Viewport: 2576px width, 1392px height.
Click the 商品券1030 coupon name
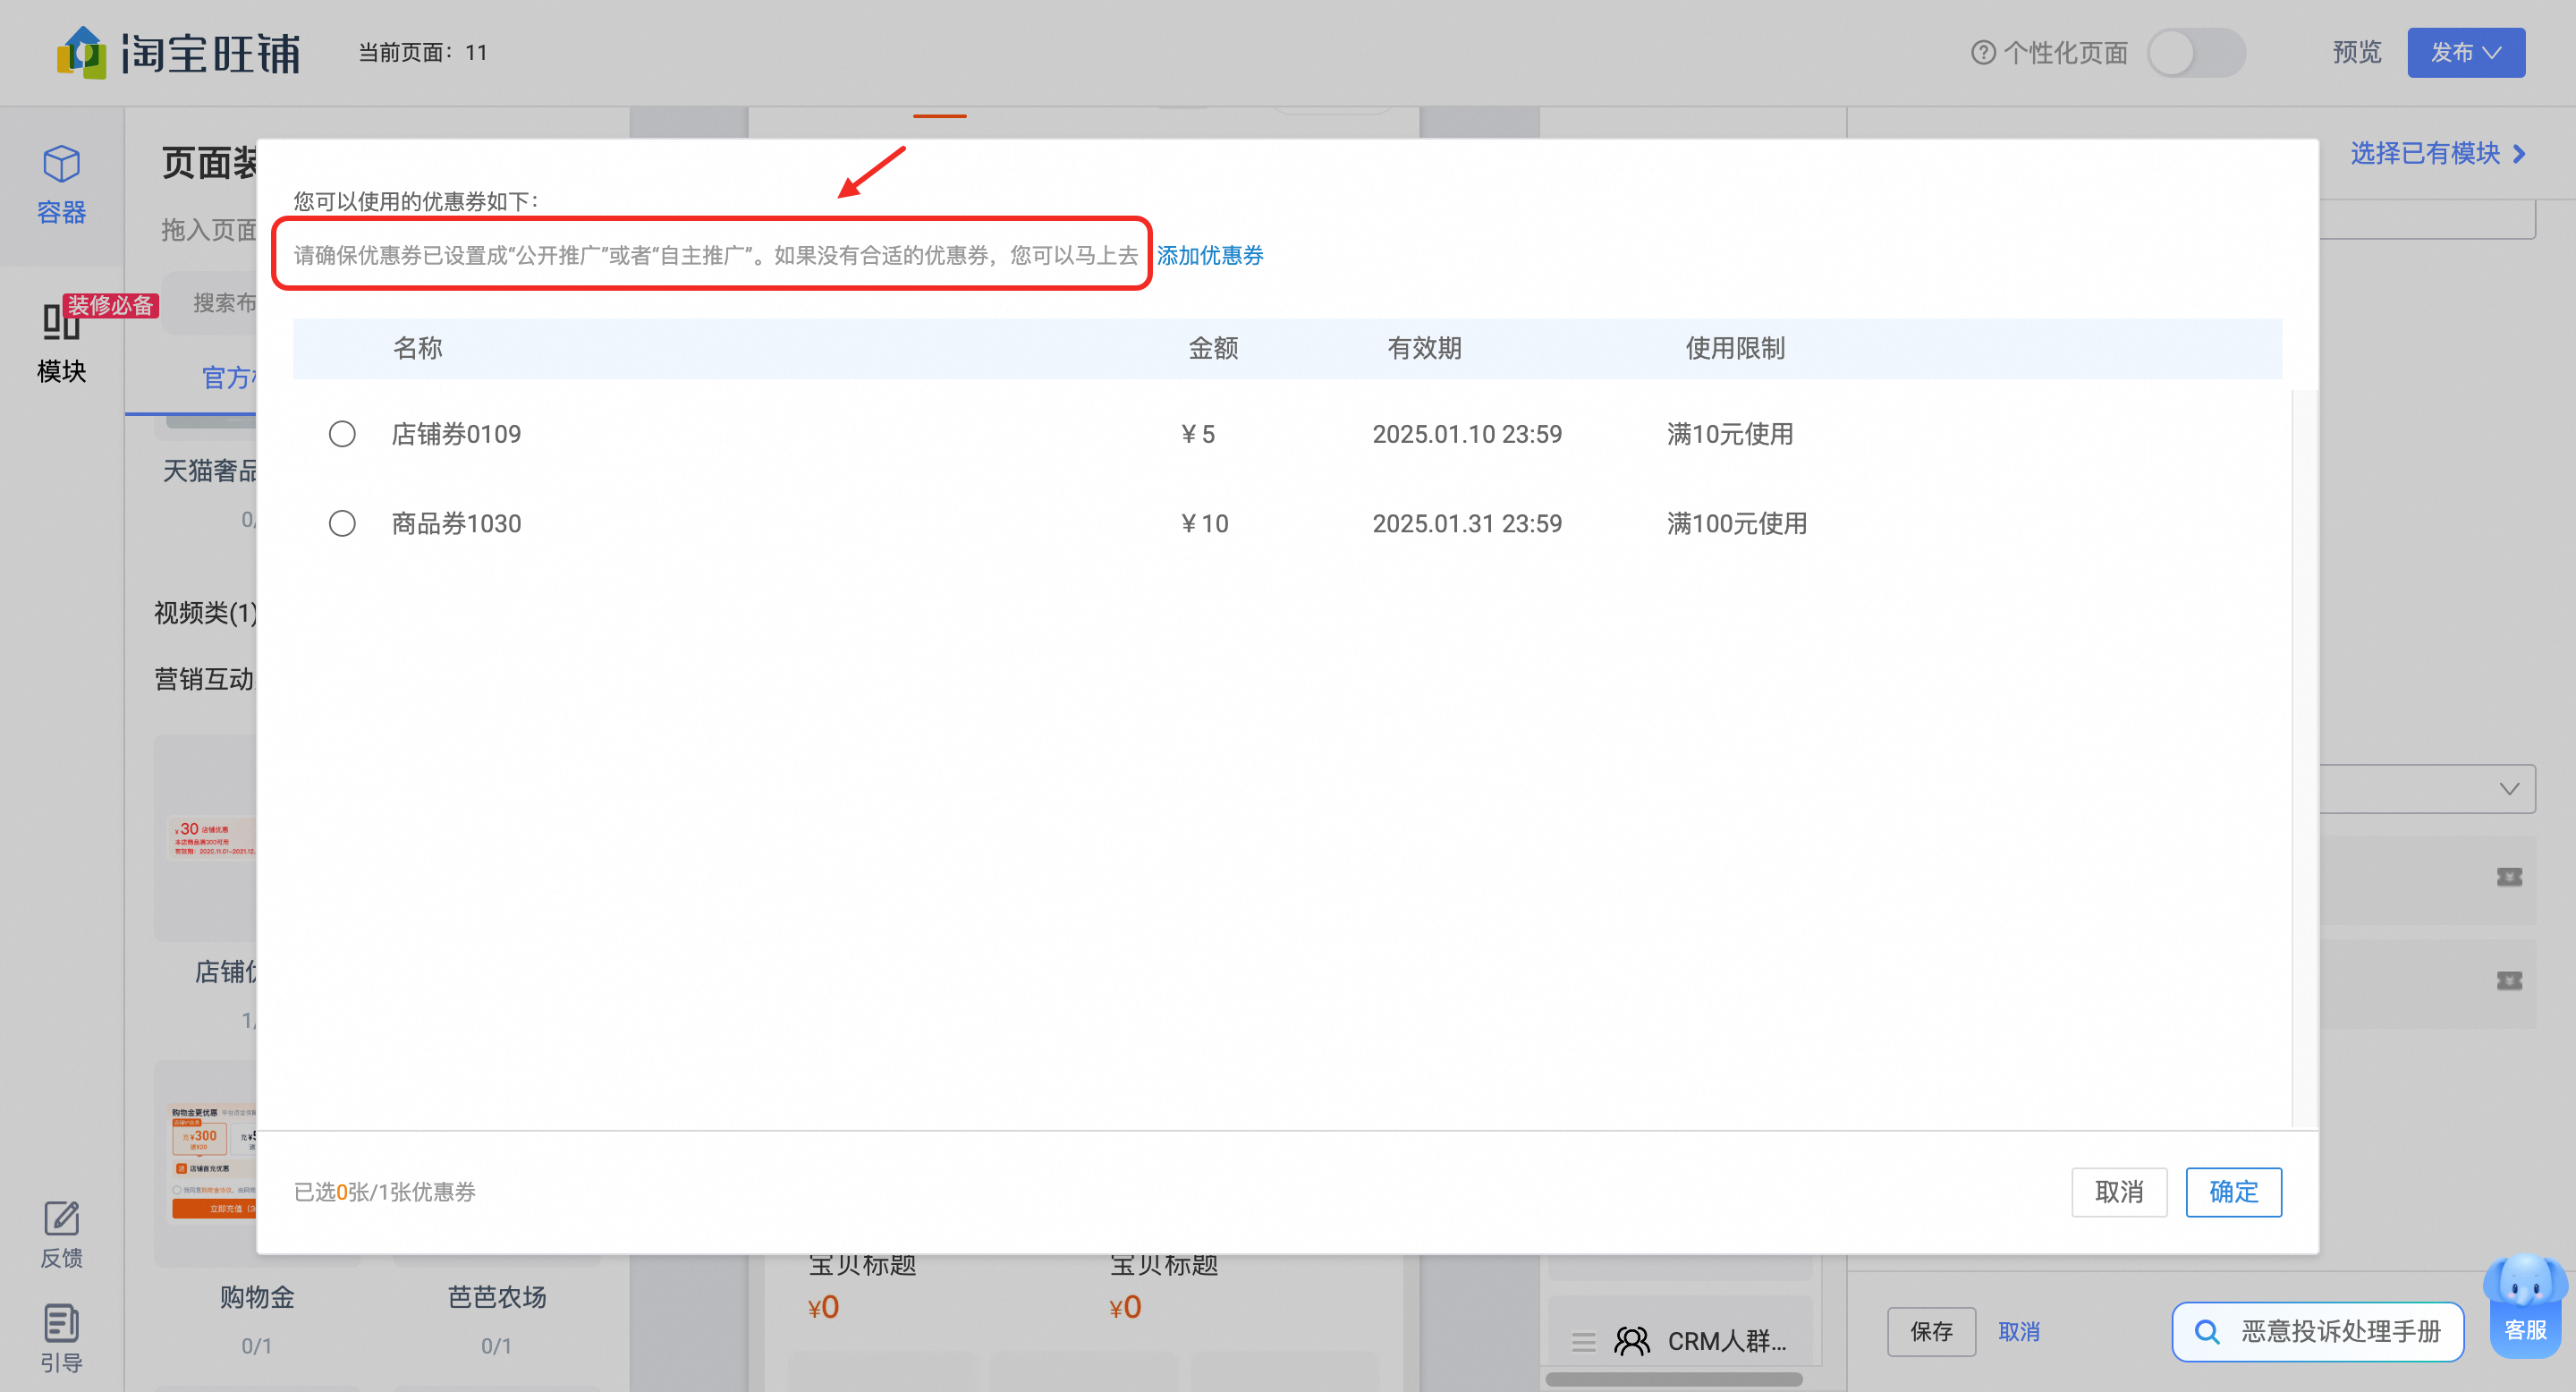pyautogui.click(x=456, y=523)
